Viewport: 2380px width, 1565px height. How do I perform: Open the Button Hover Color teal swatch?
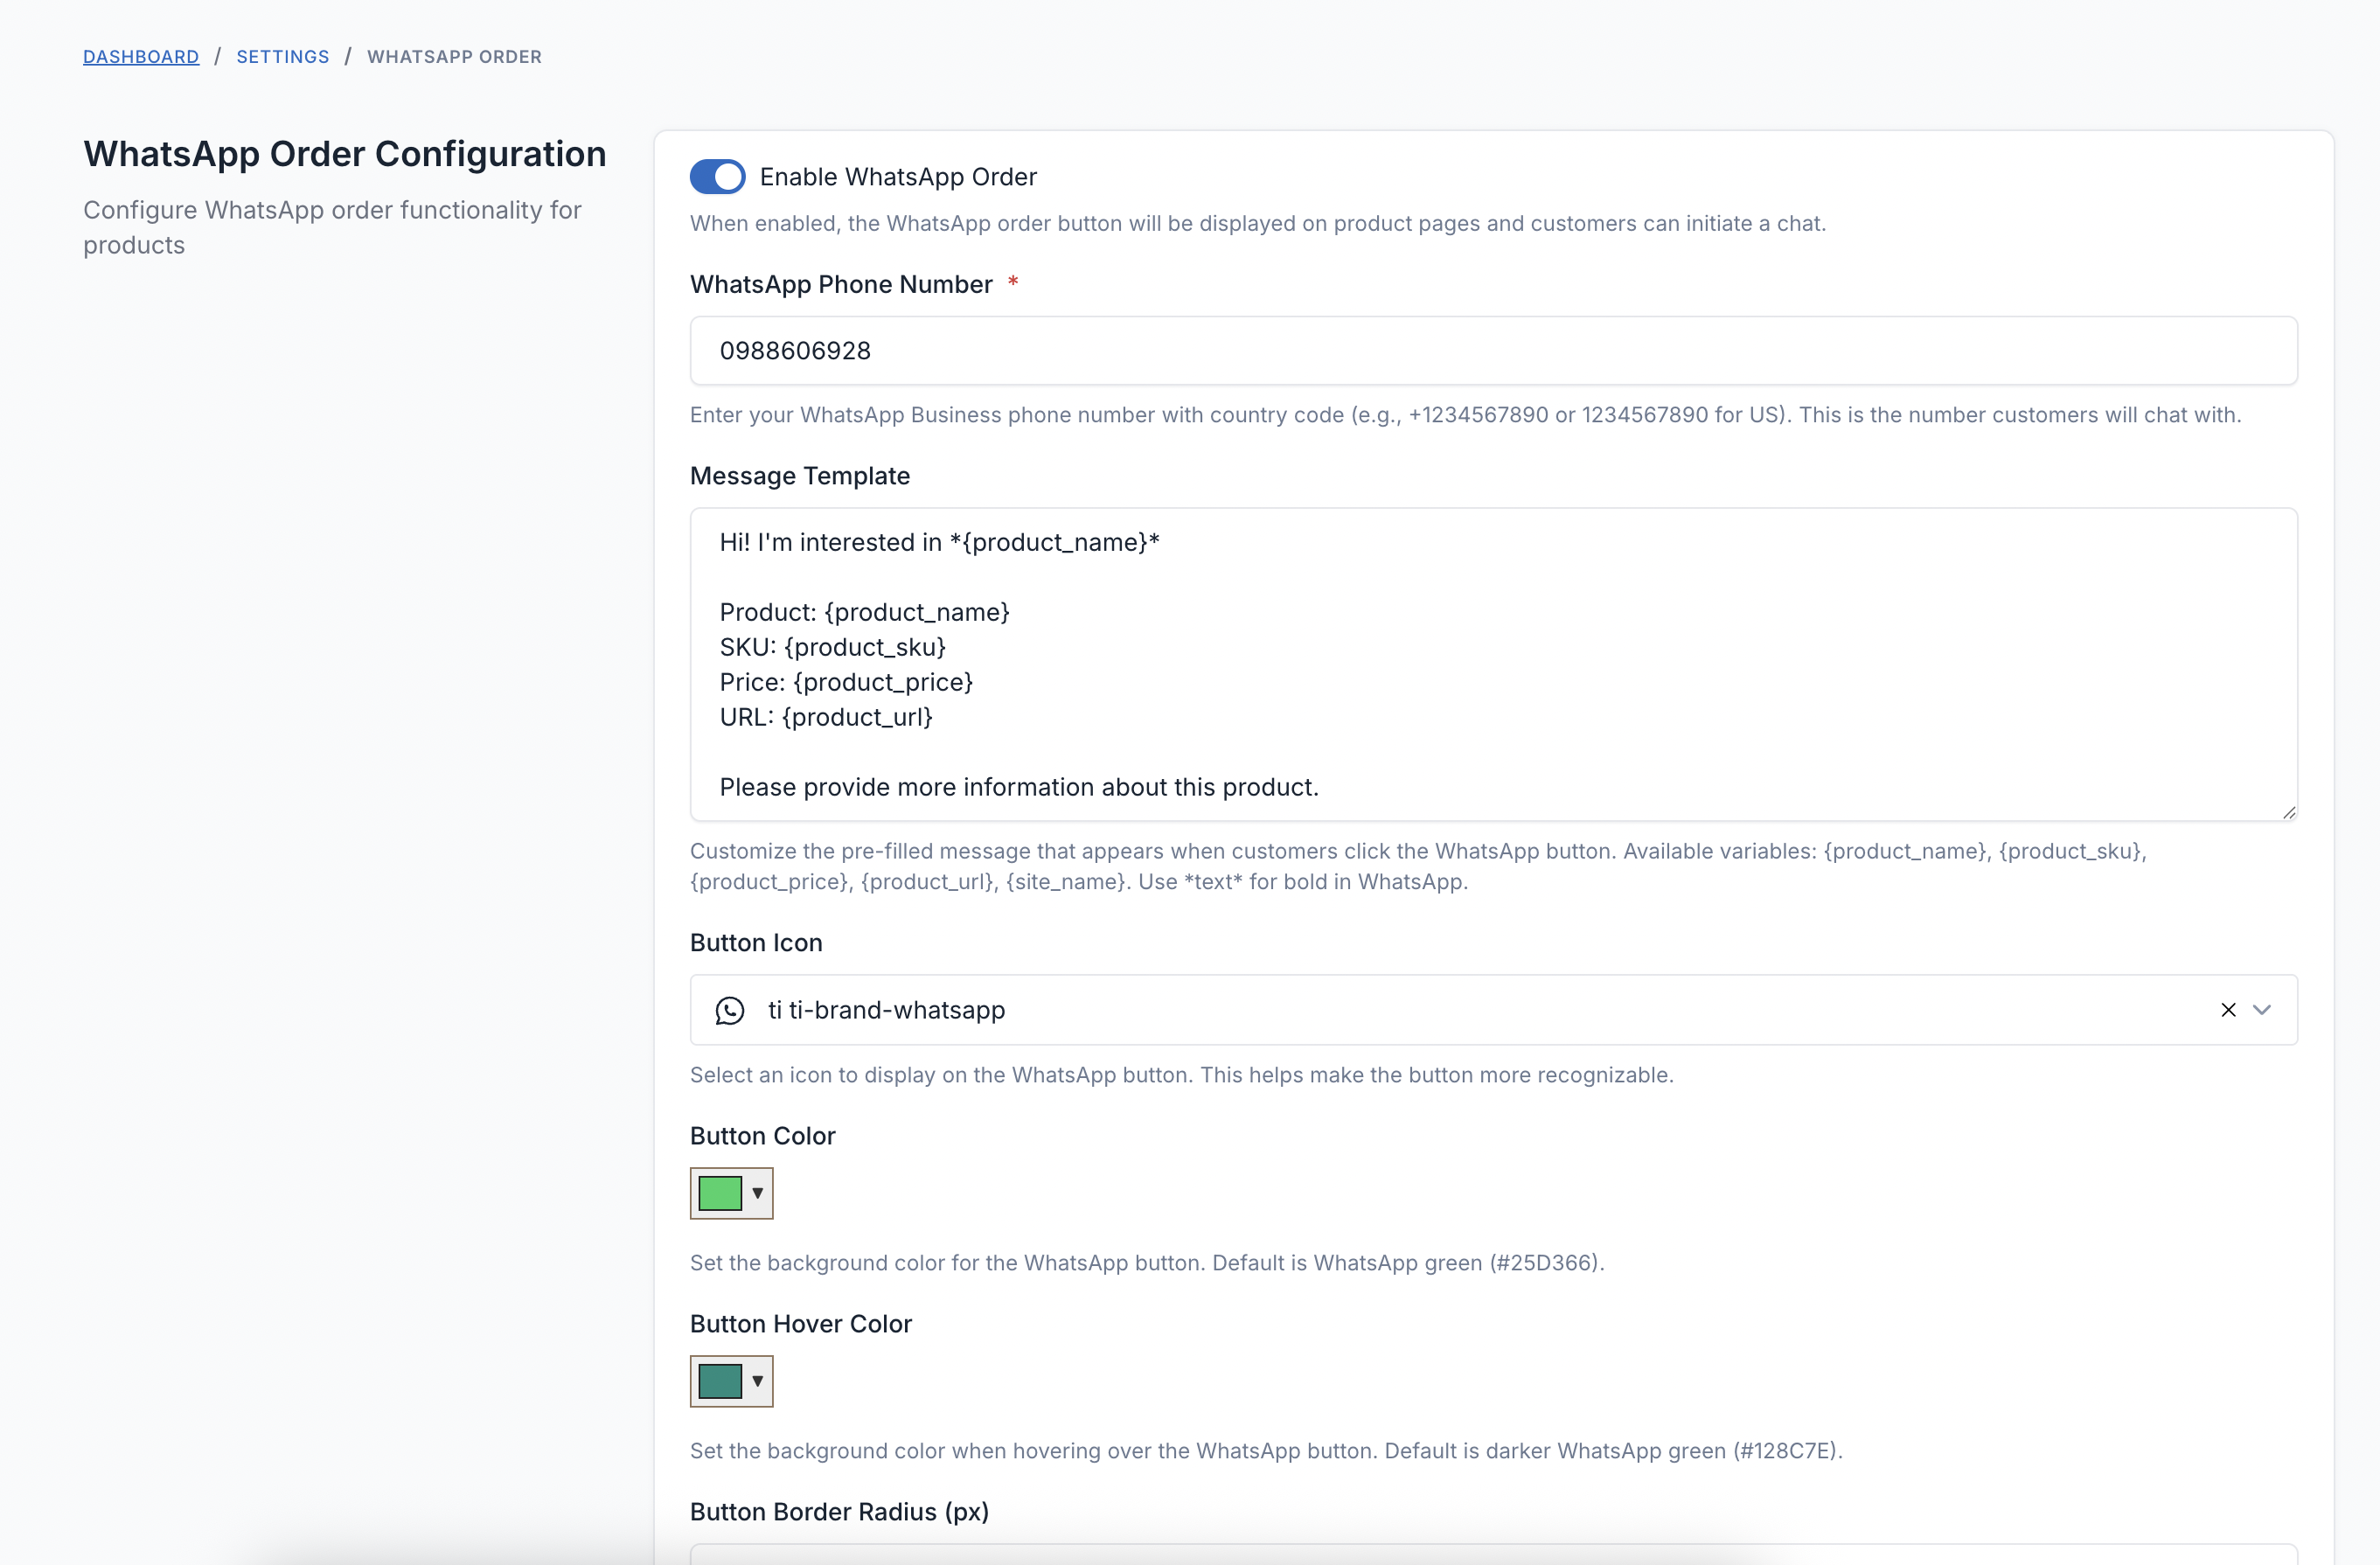(x=720, y=1381)
